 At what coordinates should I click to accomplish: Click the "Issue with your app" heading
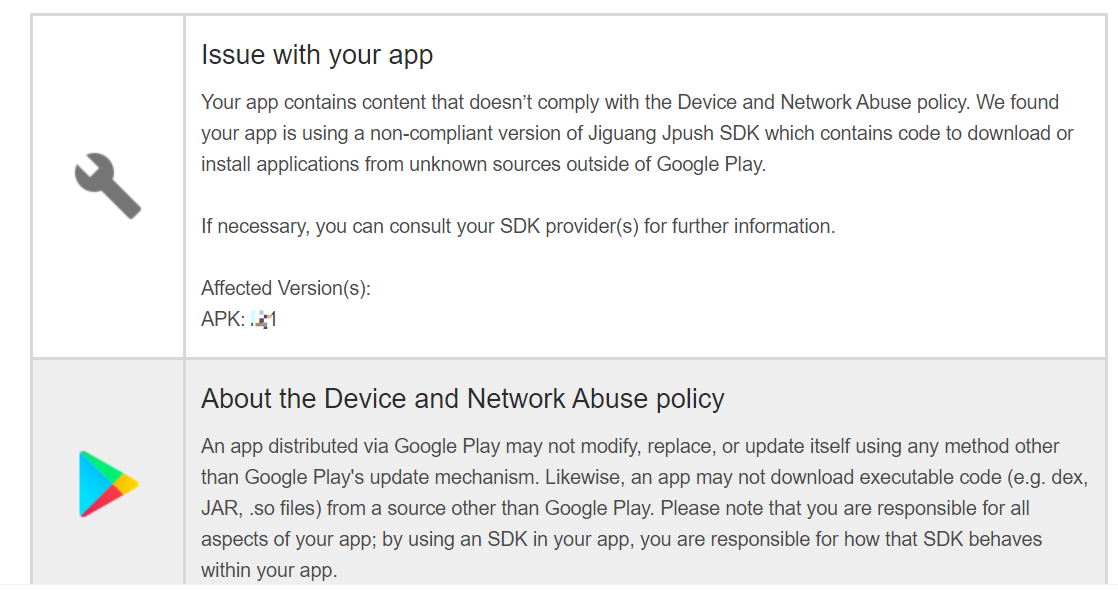317,55
